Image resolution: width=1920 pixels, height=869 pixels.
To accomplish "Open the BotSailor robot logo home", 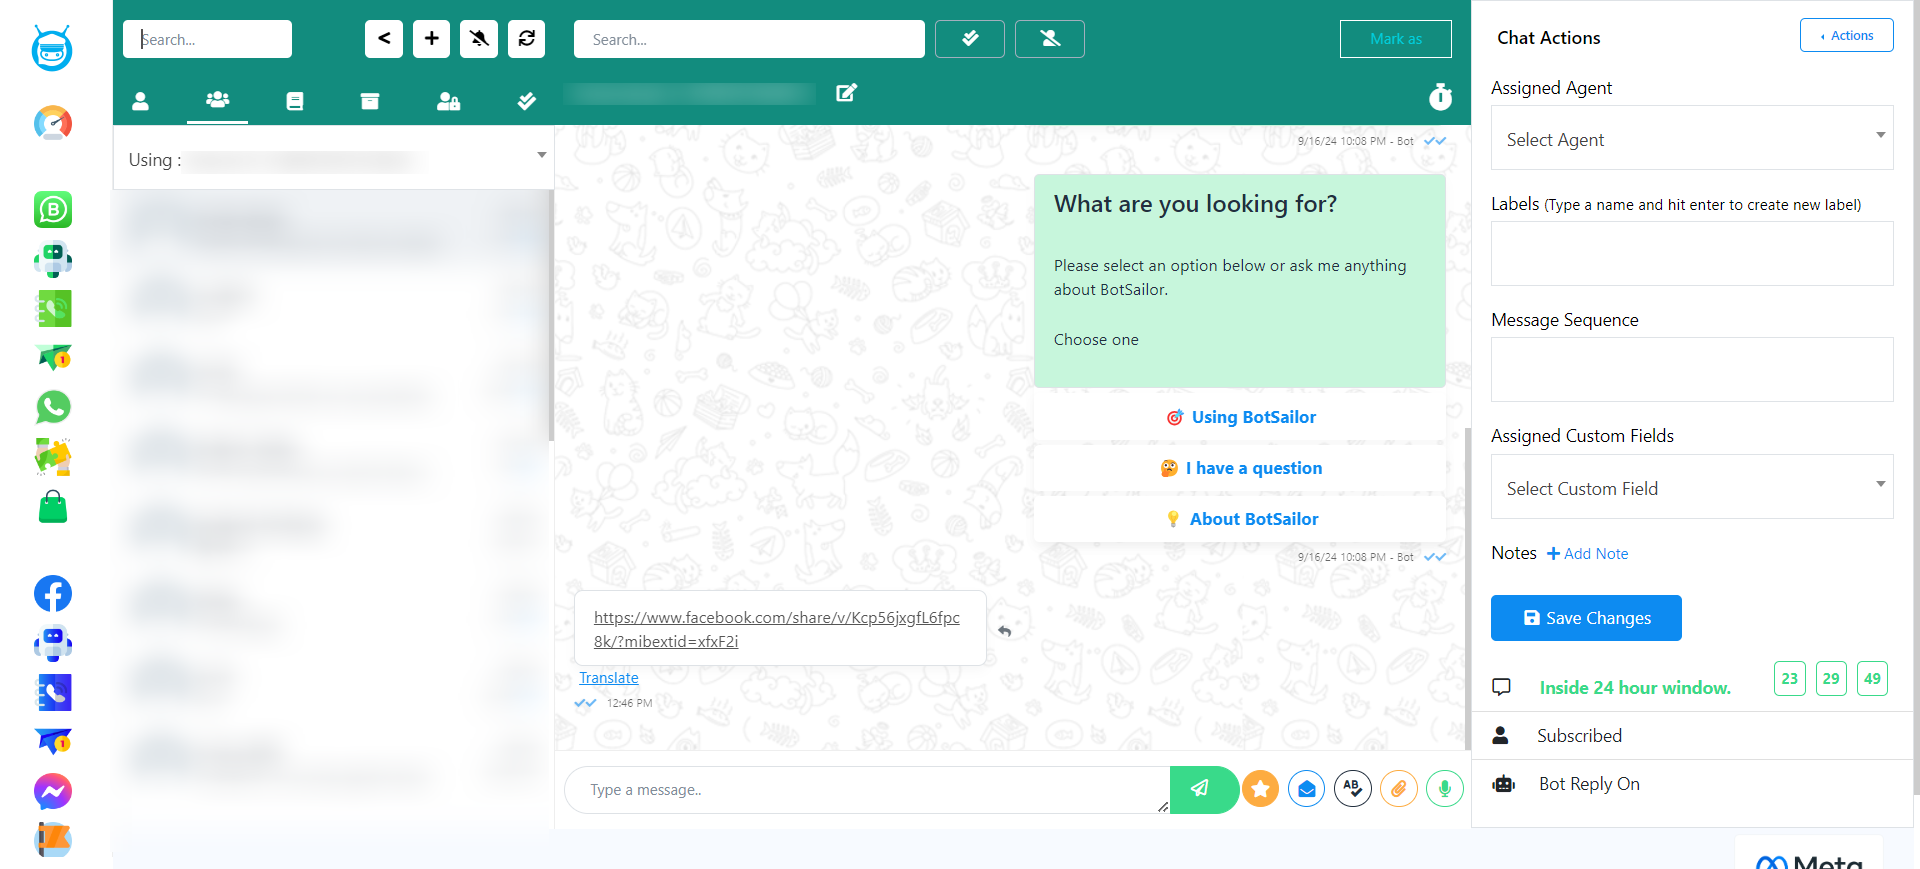I will (x=52, y=48).
